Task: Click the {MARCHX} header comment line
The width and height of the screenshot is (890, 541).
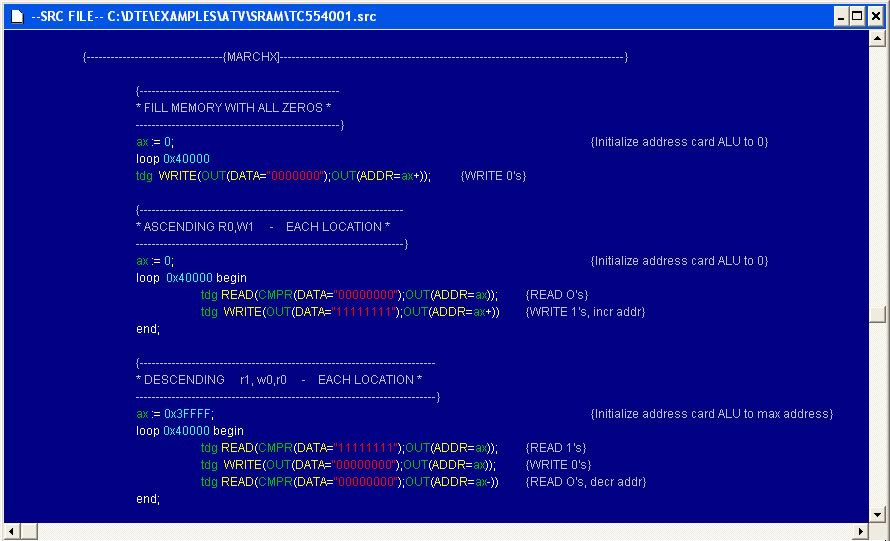Action: click(x=355, y=57)
